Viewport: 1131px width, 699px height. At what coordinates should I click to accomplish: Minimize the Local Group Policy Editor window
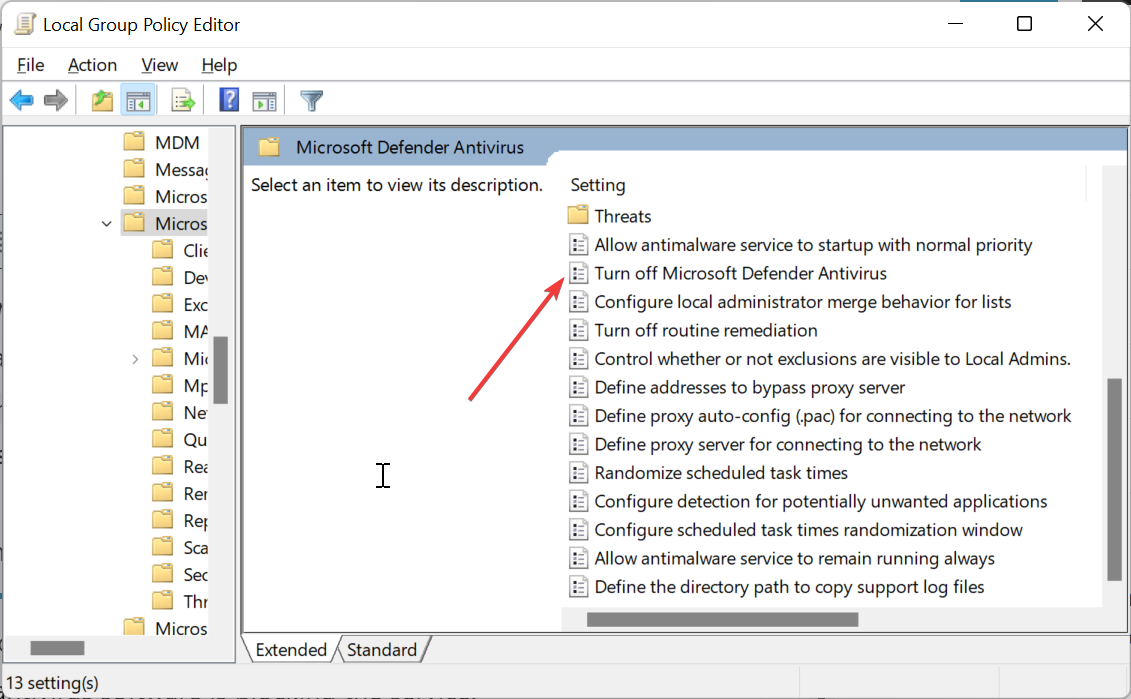pos(956,24)
